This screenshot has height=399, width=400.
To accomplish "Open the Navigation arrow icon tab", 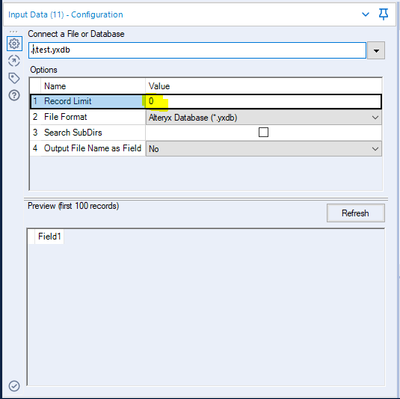I will click(x=14, y=61).
